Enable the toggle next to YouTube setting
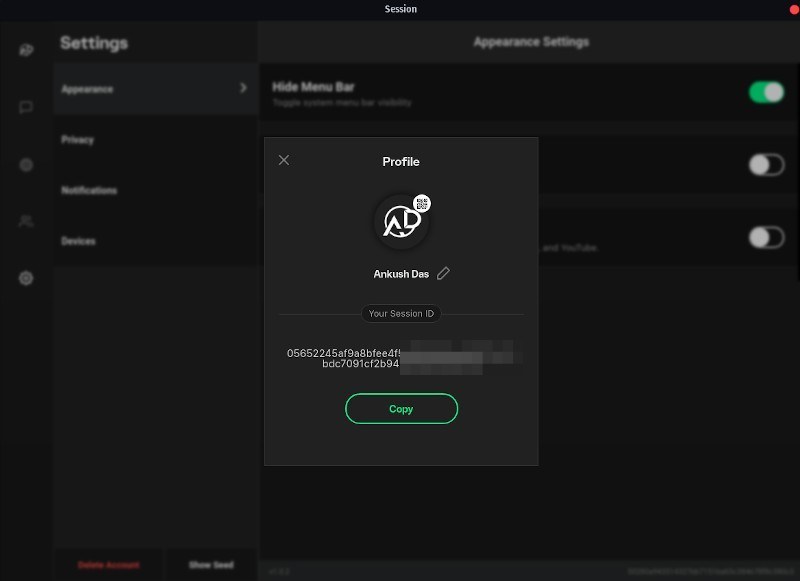800x581 pixels. point(766,237)
